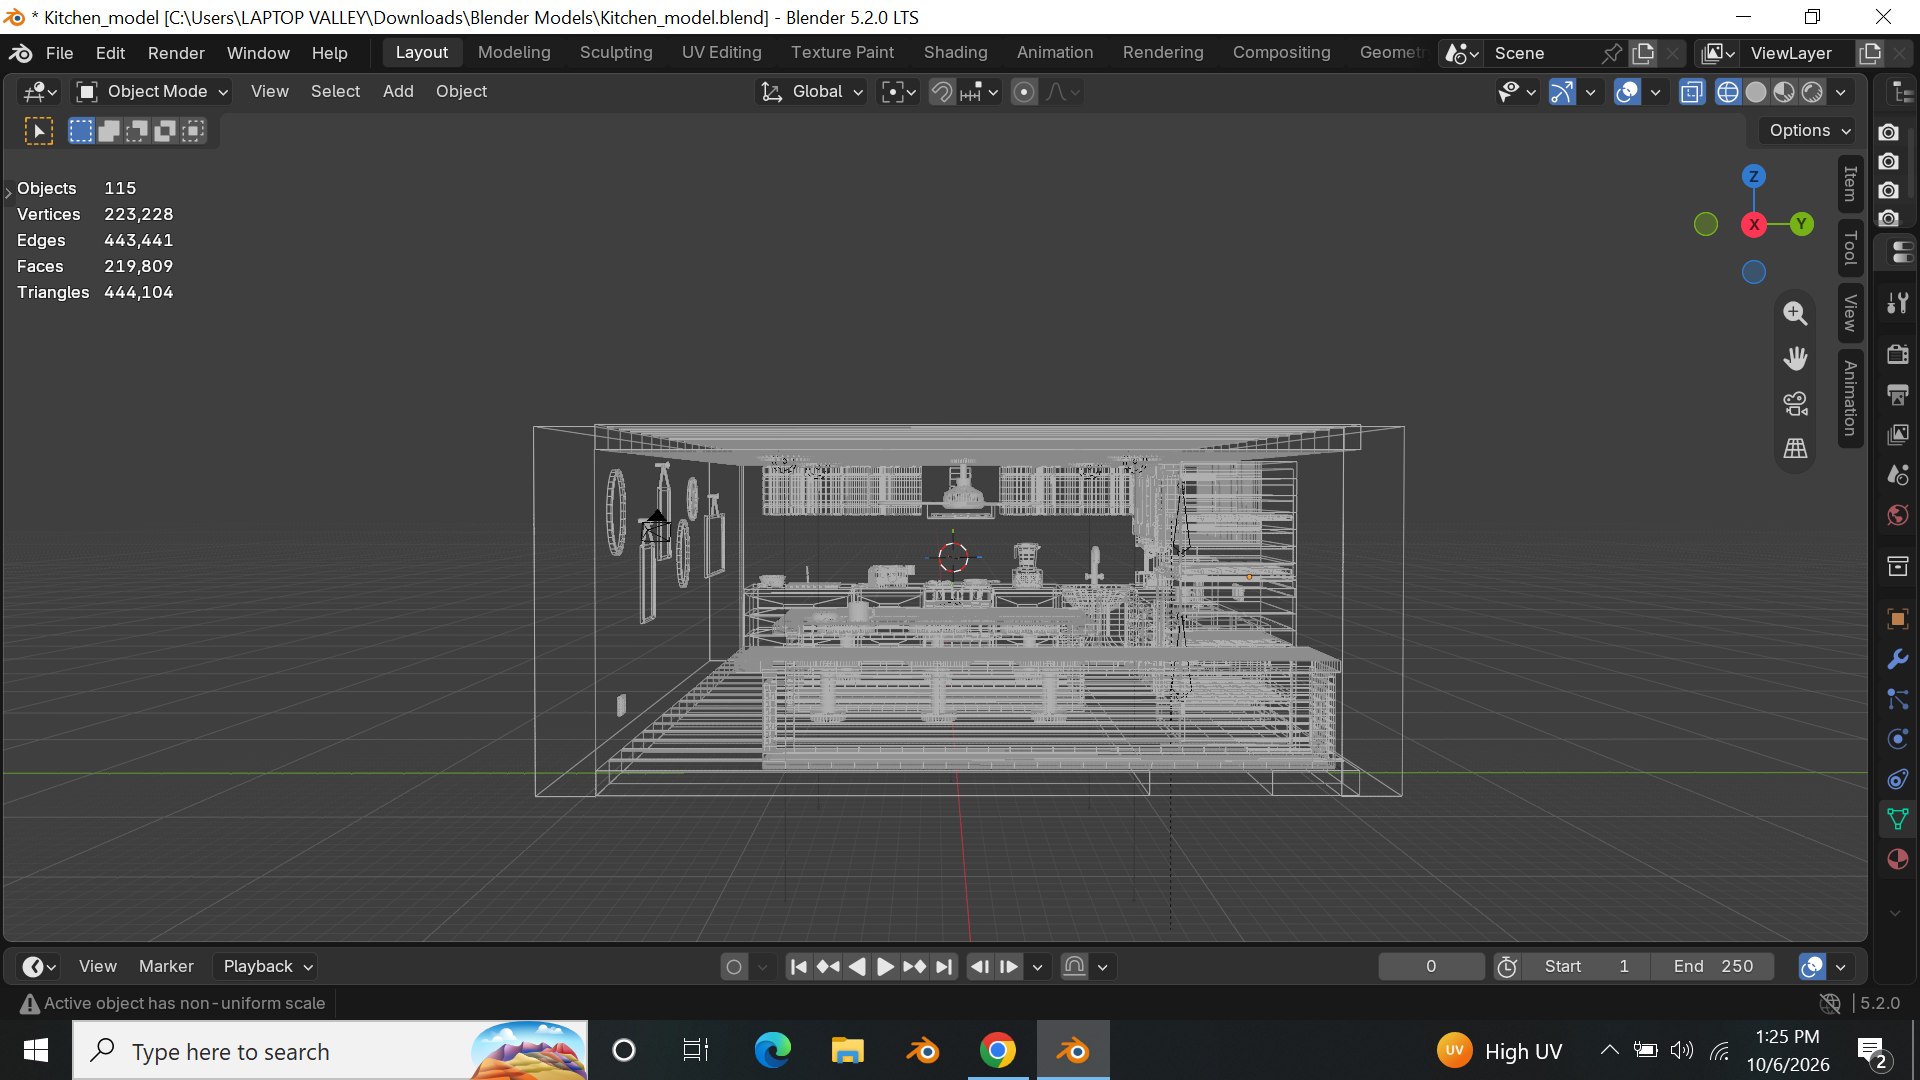
Task: Open the Physics properties icon
Action: [1897, 739]
